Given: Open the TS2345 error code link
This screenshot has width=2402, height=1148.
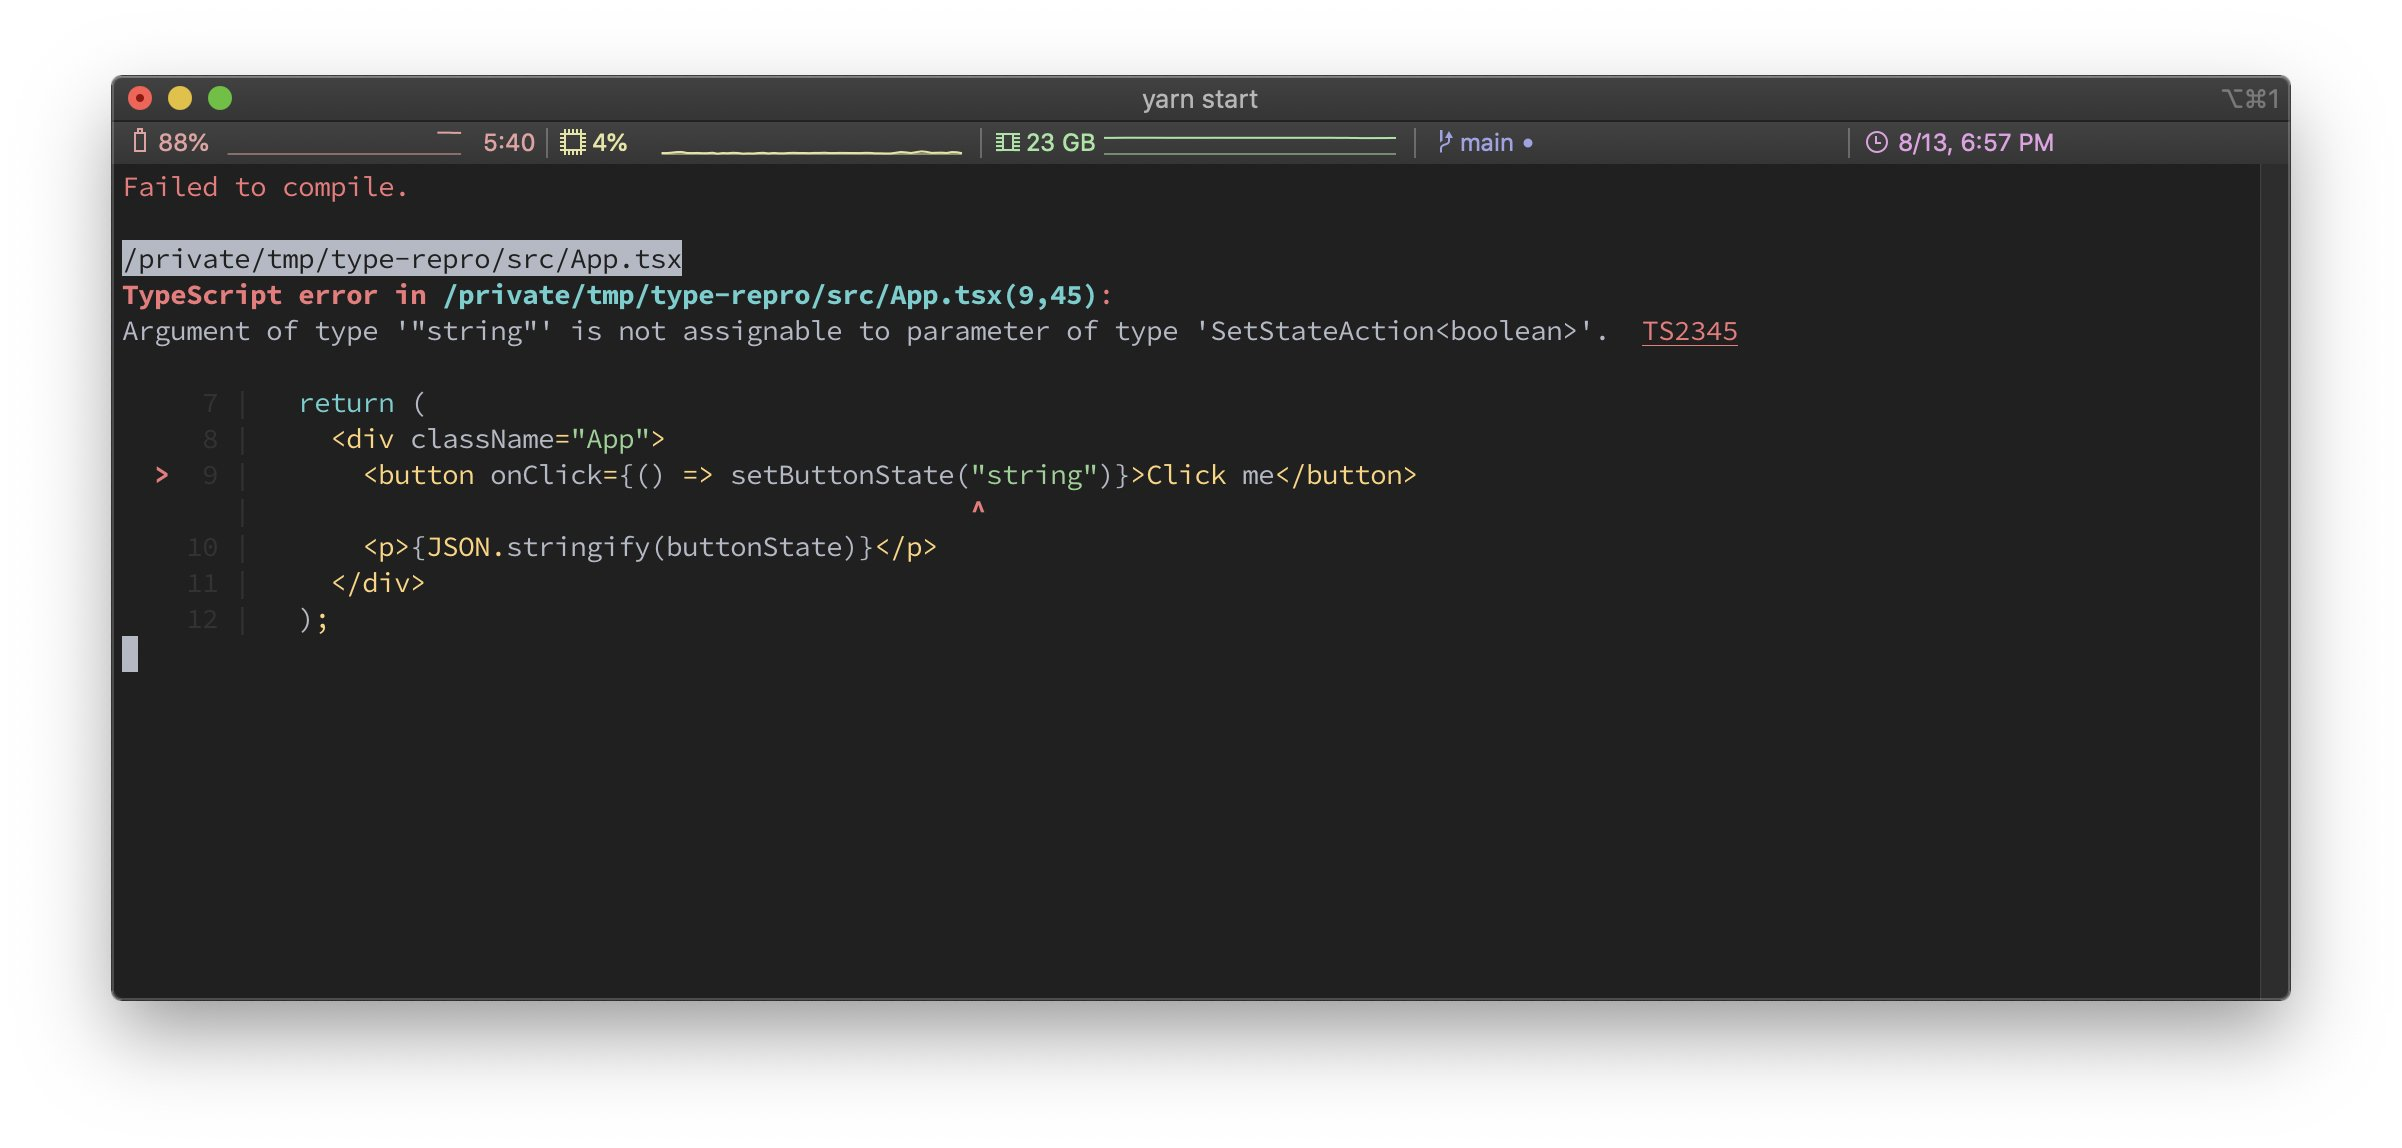Looking at the screenshot, I should click(1689, 332).
